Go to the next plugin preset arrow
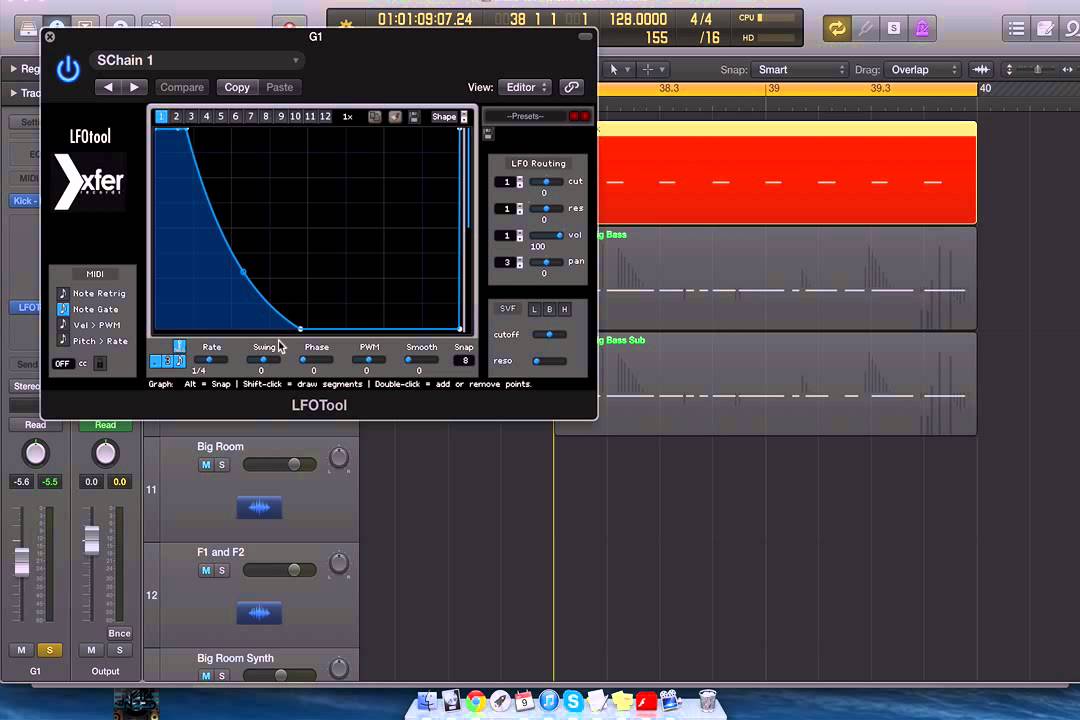 pyautogui.click(x=134, y=87)
